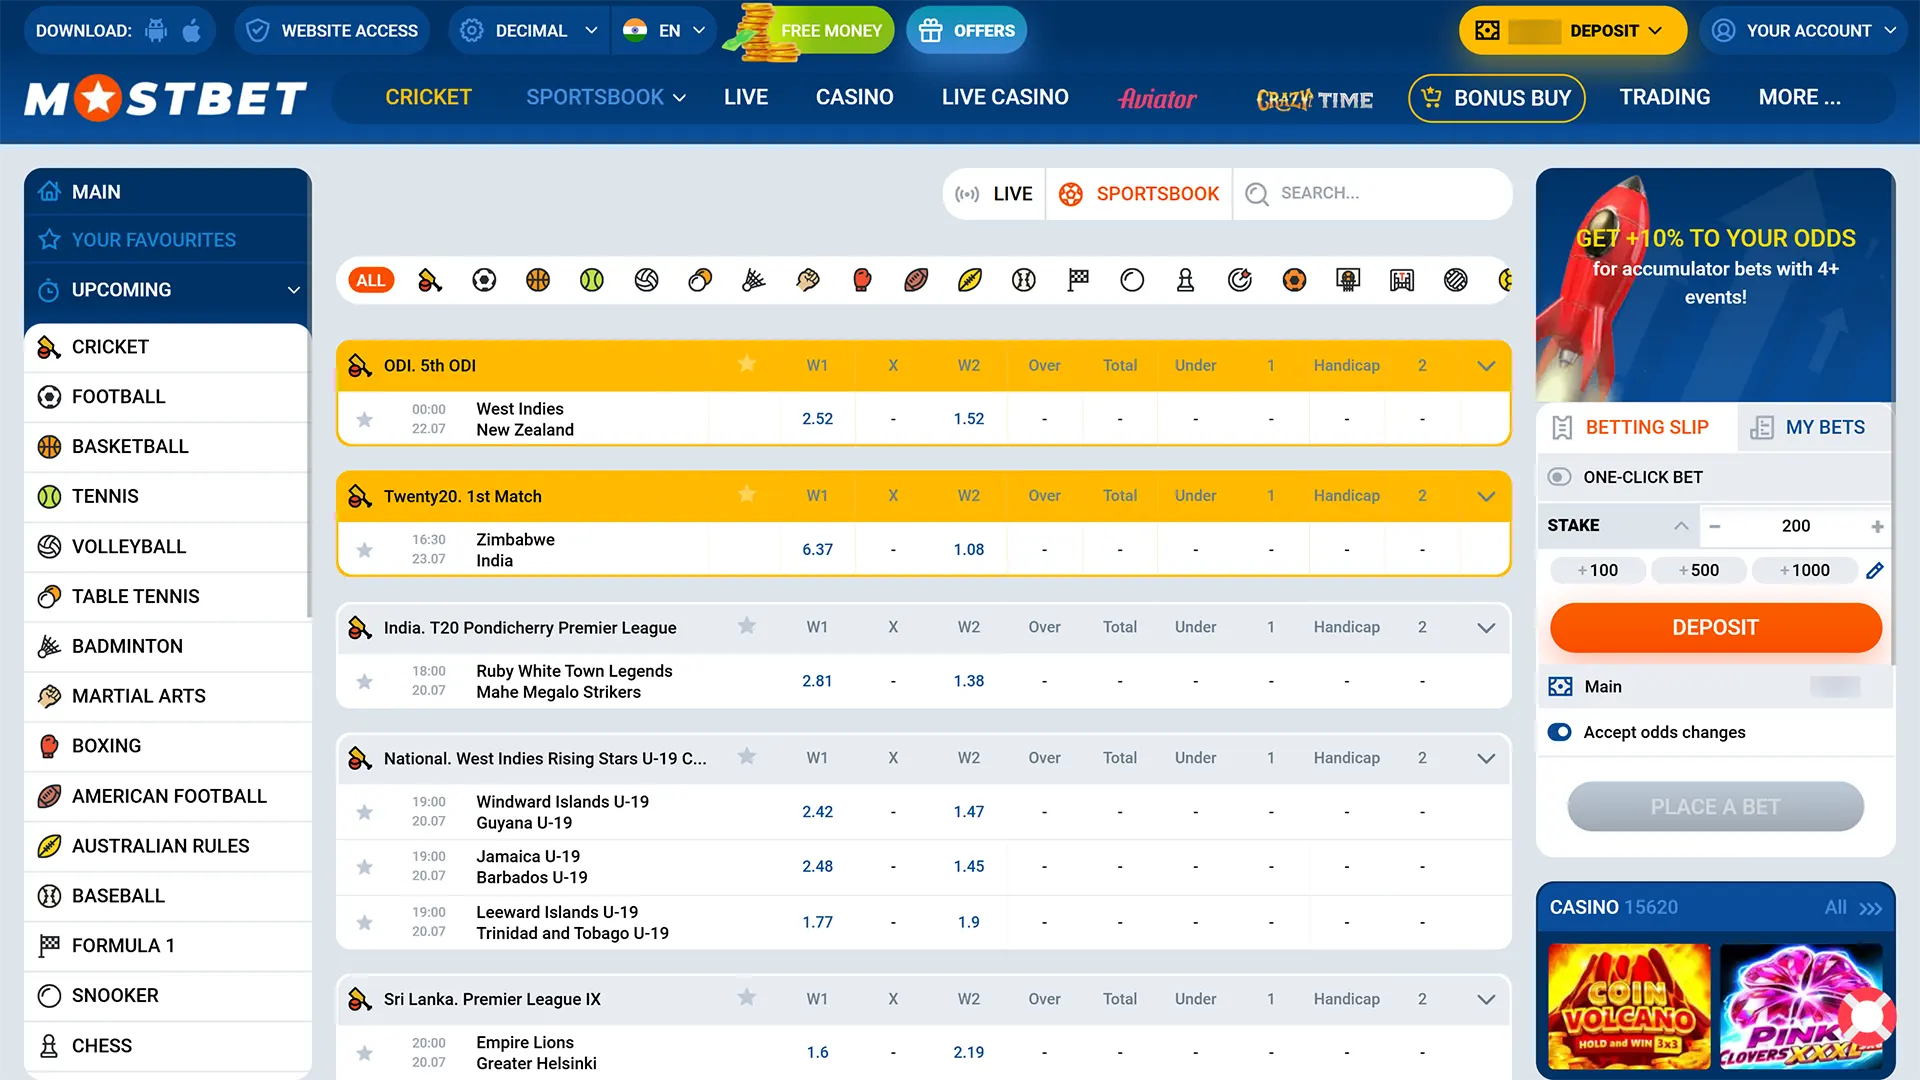The height and width of the screenshot is (1080, 1920).
Task: Open the Cricket tab in top navigation
Action: click(x=428, y=97)
